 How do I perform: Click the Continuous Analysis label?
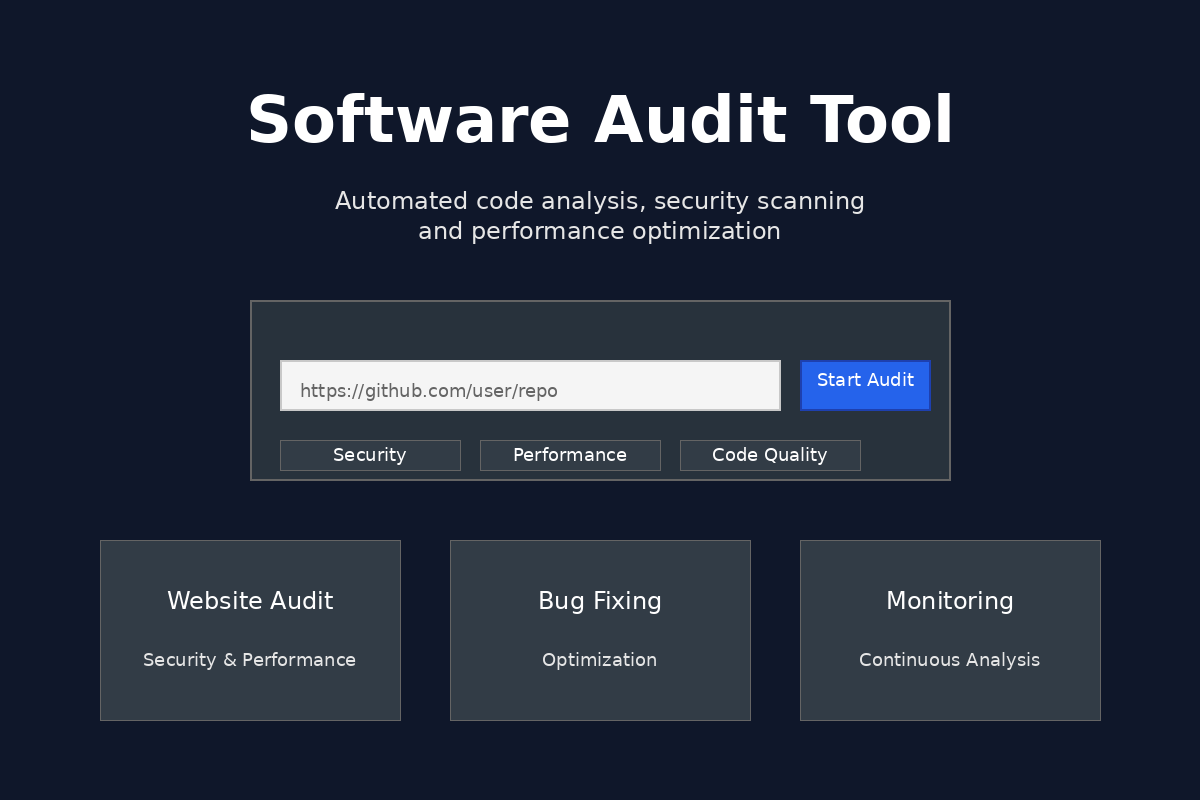coord(949,660)
